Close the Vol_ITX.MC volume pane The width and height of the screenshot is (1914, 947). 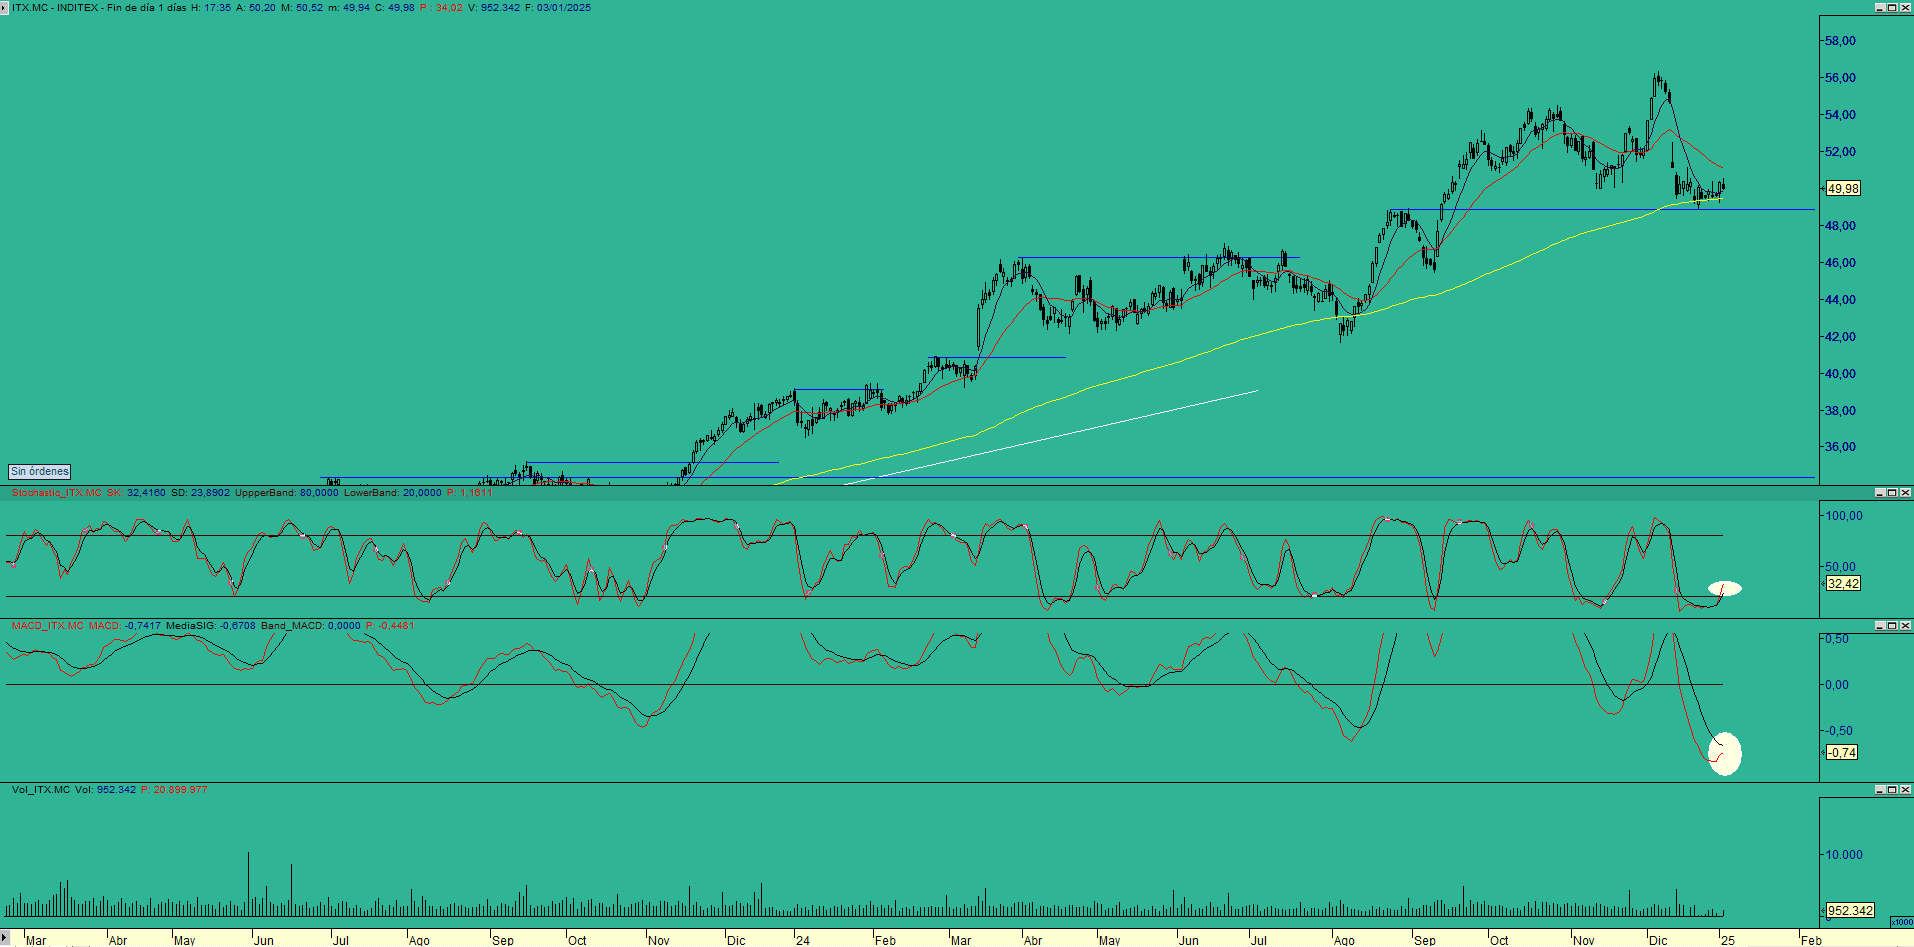pyautogui.click(x=1905, y=789)
